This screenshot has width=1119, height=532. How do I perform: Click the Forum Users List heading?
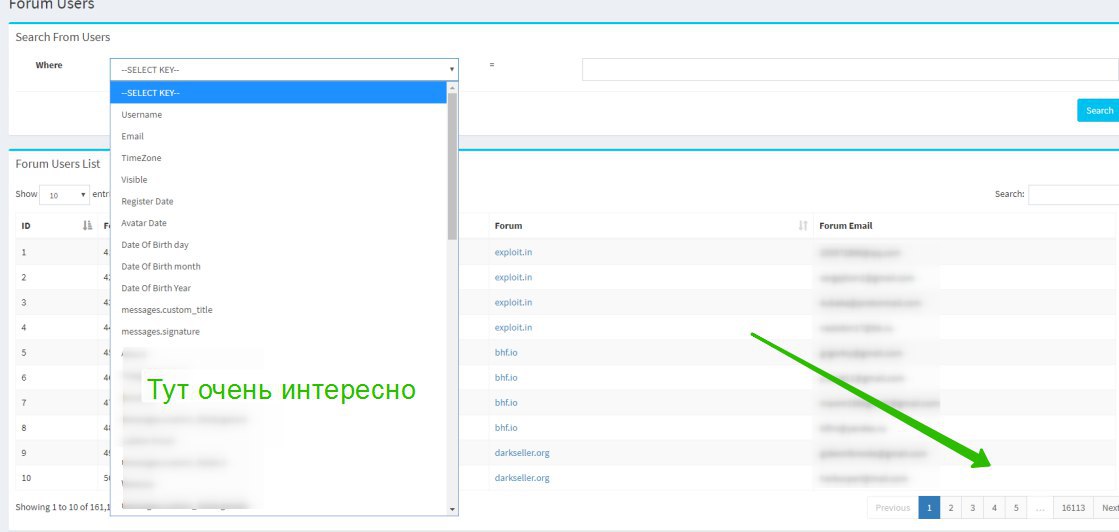58,164
